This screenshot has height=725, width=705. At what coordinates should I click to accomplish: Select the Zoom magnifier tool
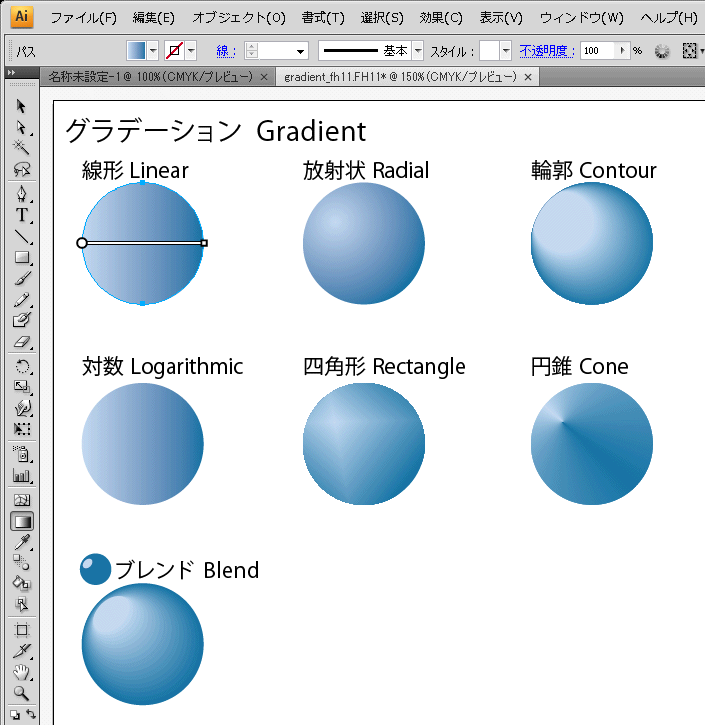[x=21, y=693]
